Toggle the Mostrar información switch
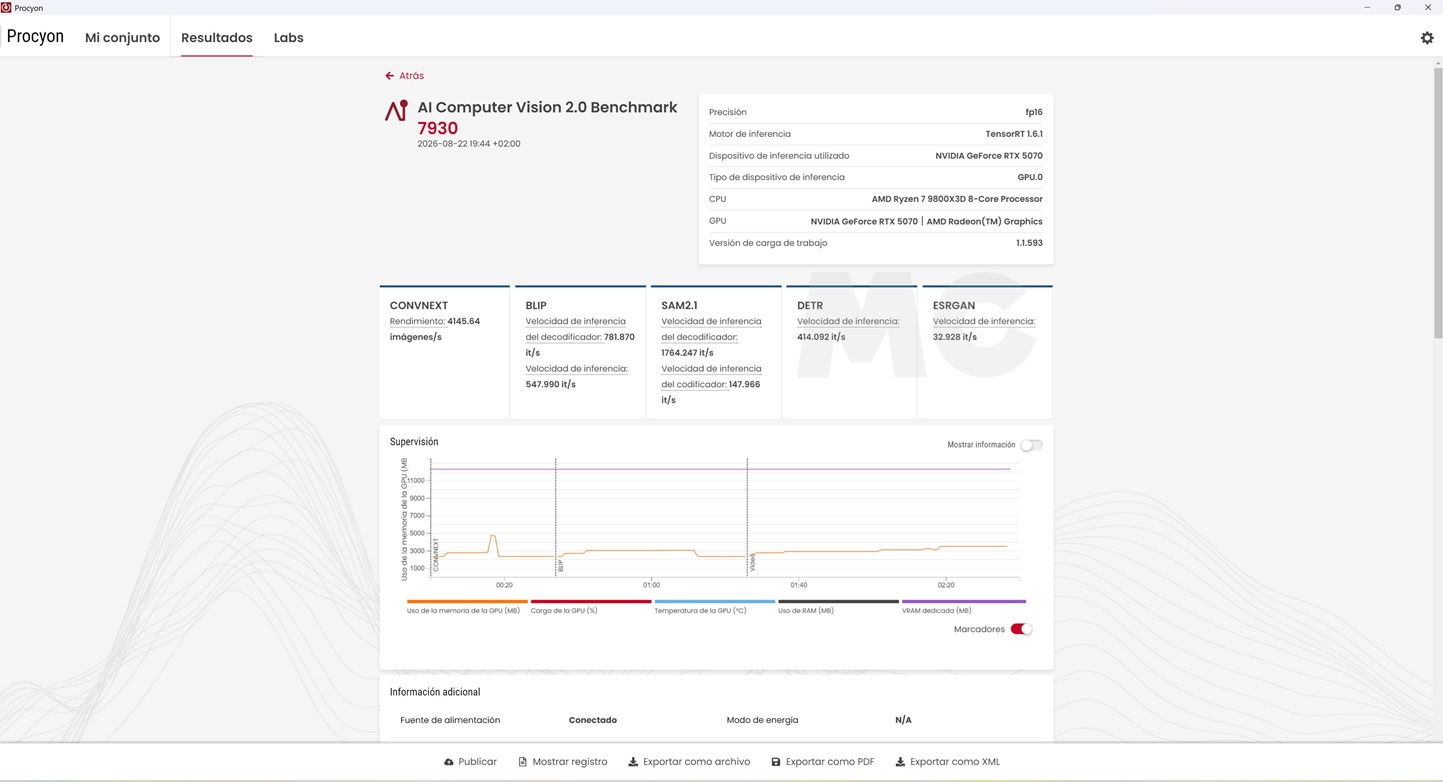The width and height of the screenshot is (1443, 782). (1031, 445)
